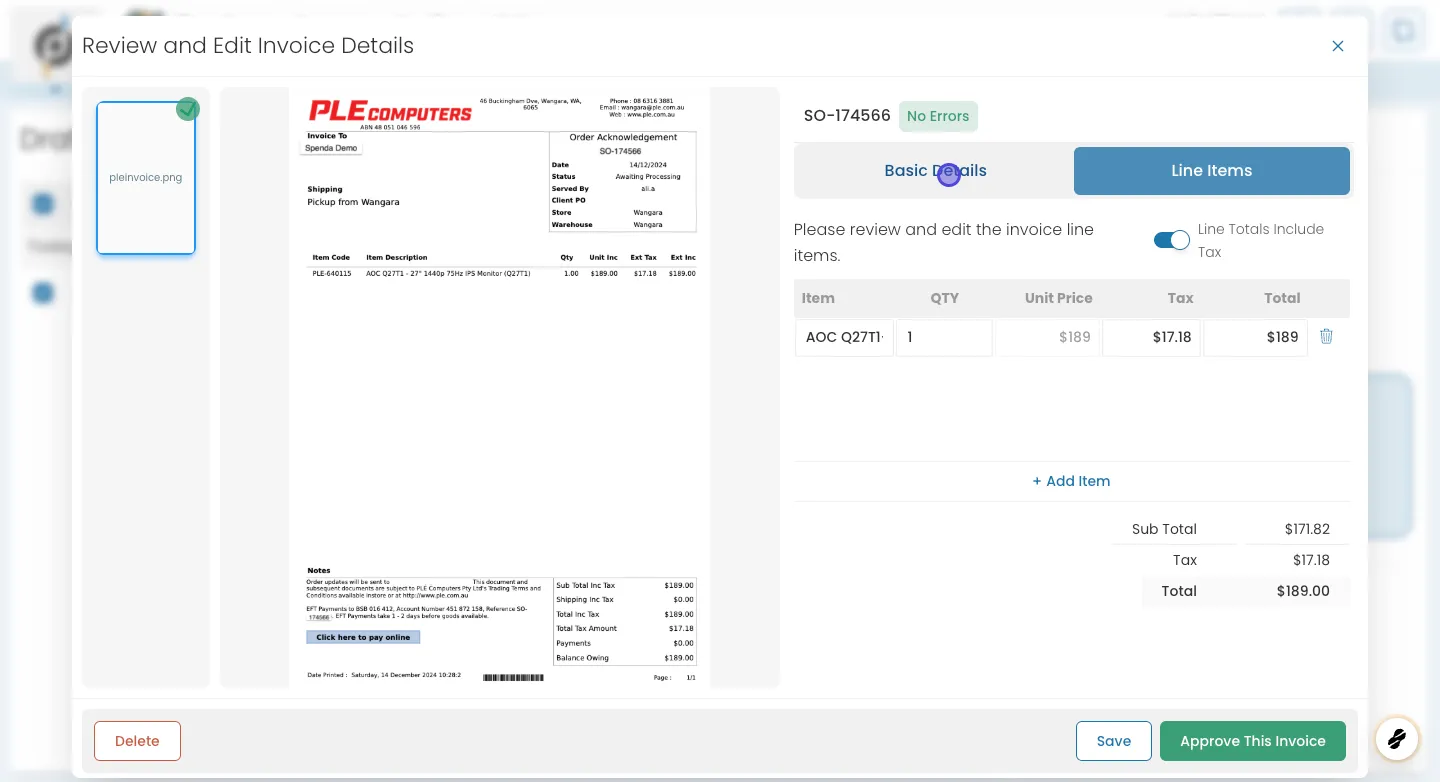Click the Total value $189.00
Screen dimensions: 1440x782
[1303, 591]
